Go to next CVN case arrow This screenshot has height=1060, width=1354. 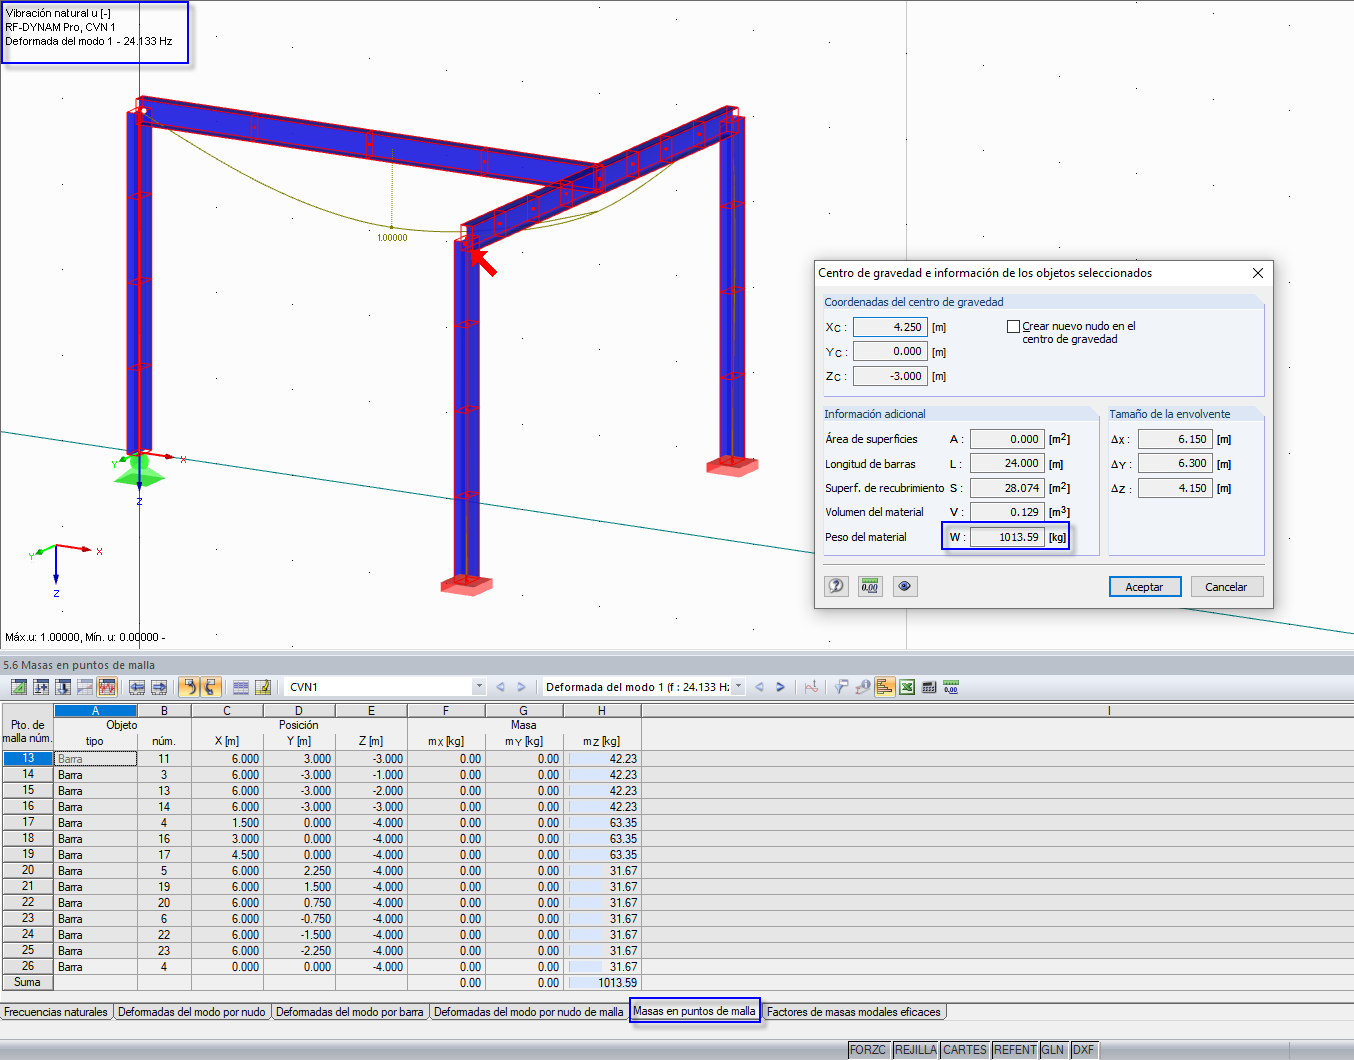(x=521, y=687)
